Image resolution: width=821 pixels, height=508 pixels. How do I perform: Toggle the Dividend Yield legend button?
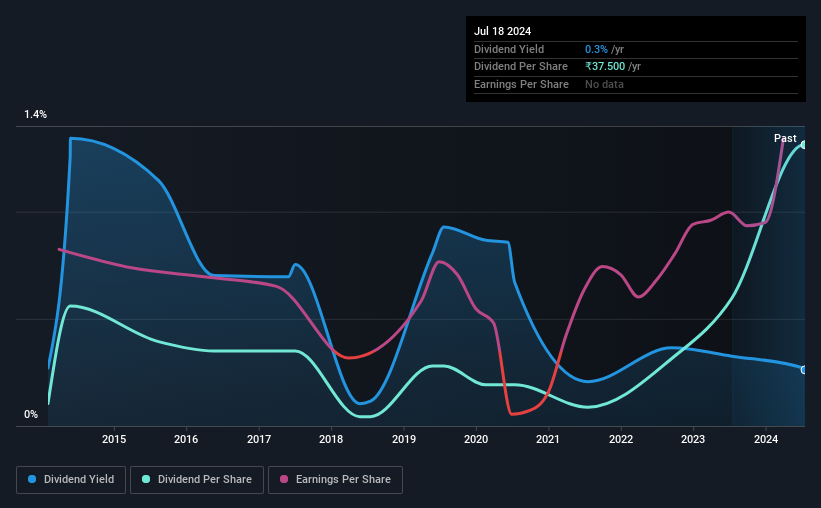(x=71, y=480)
